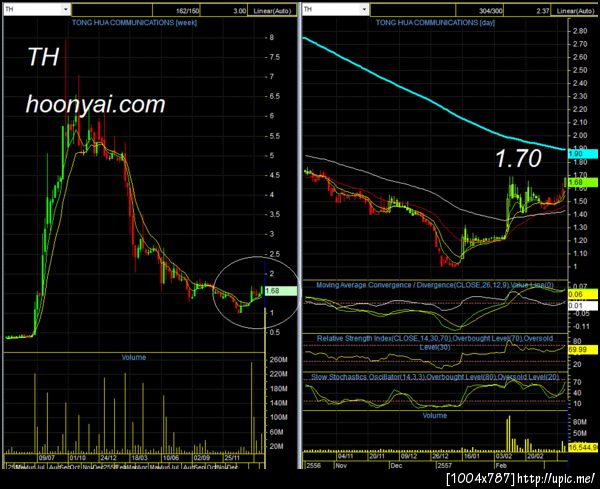The image size is (600, 489).
Task: Click the empty field beside daily TH selector
Action: click(413, 10)
